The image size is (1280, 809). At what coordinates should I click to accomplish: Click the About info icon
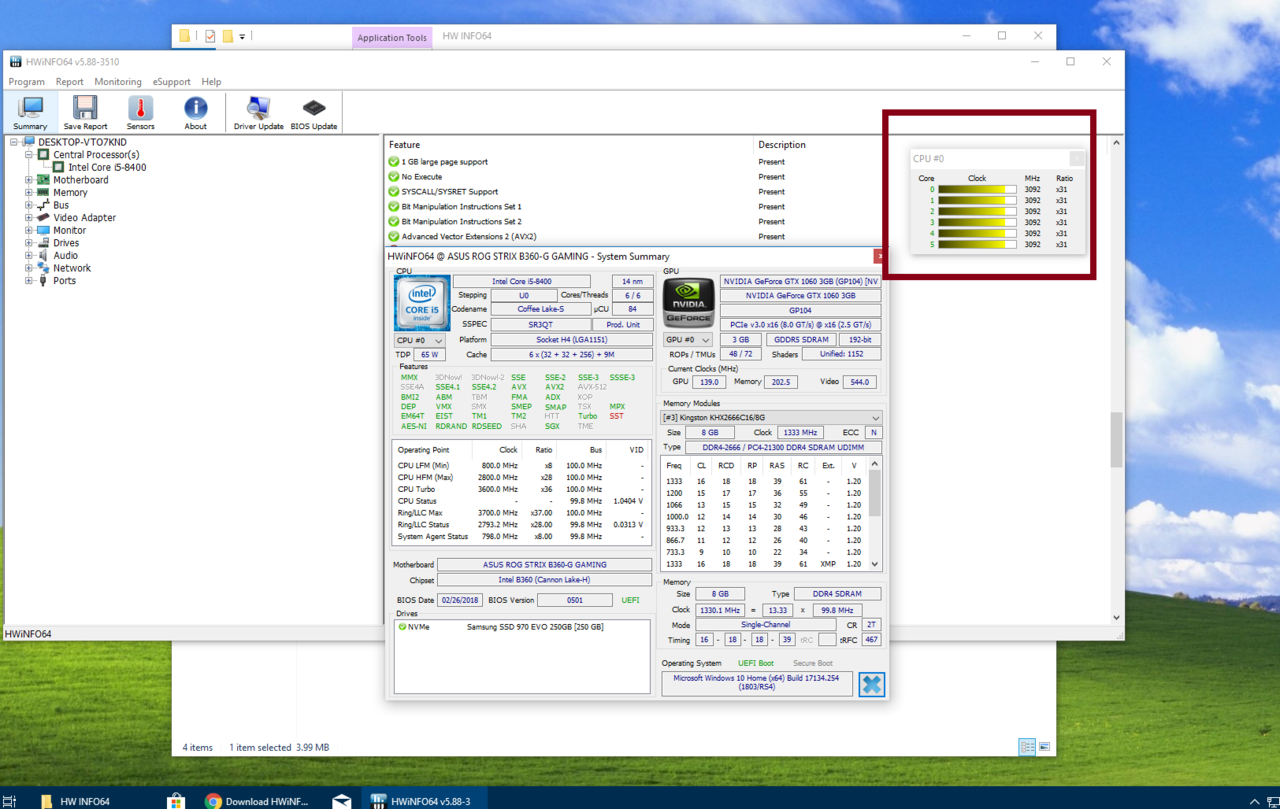[195, 113]
